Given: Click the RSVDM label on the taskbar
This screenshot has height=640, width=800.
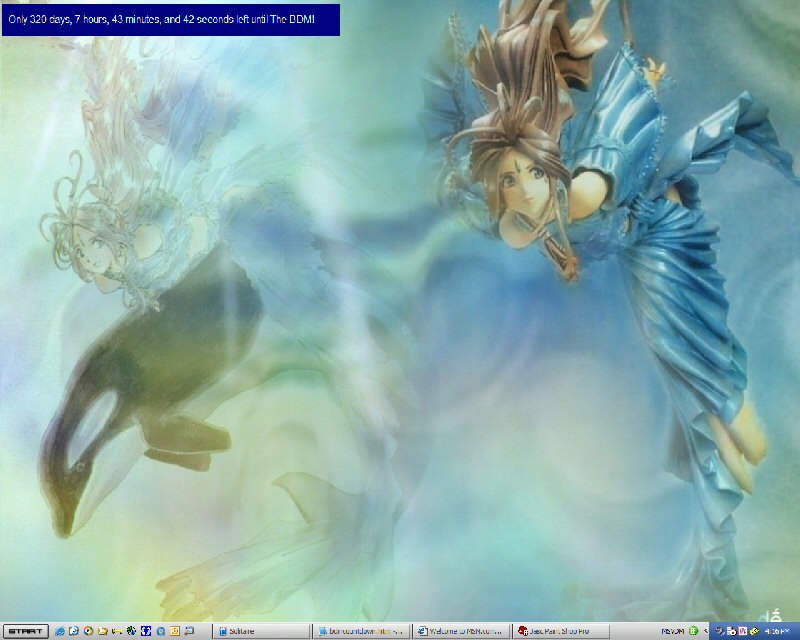Looking at the screenshot, I should tap(672, 631).
